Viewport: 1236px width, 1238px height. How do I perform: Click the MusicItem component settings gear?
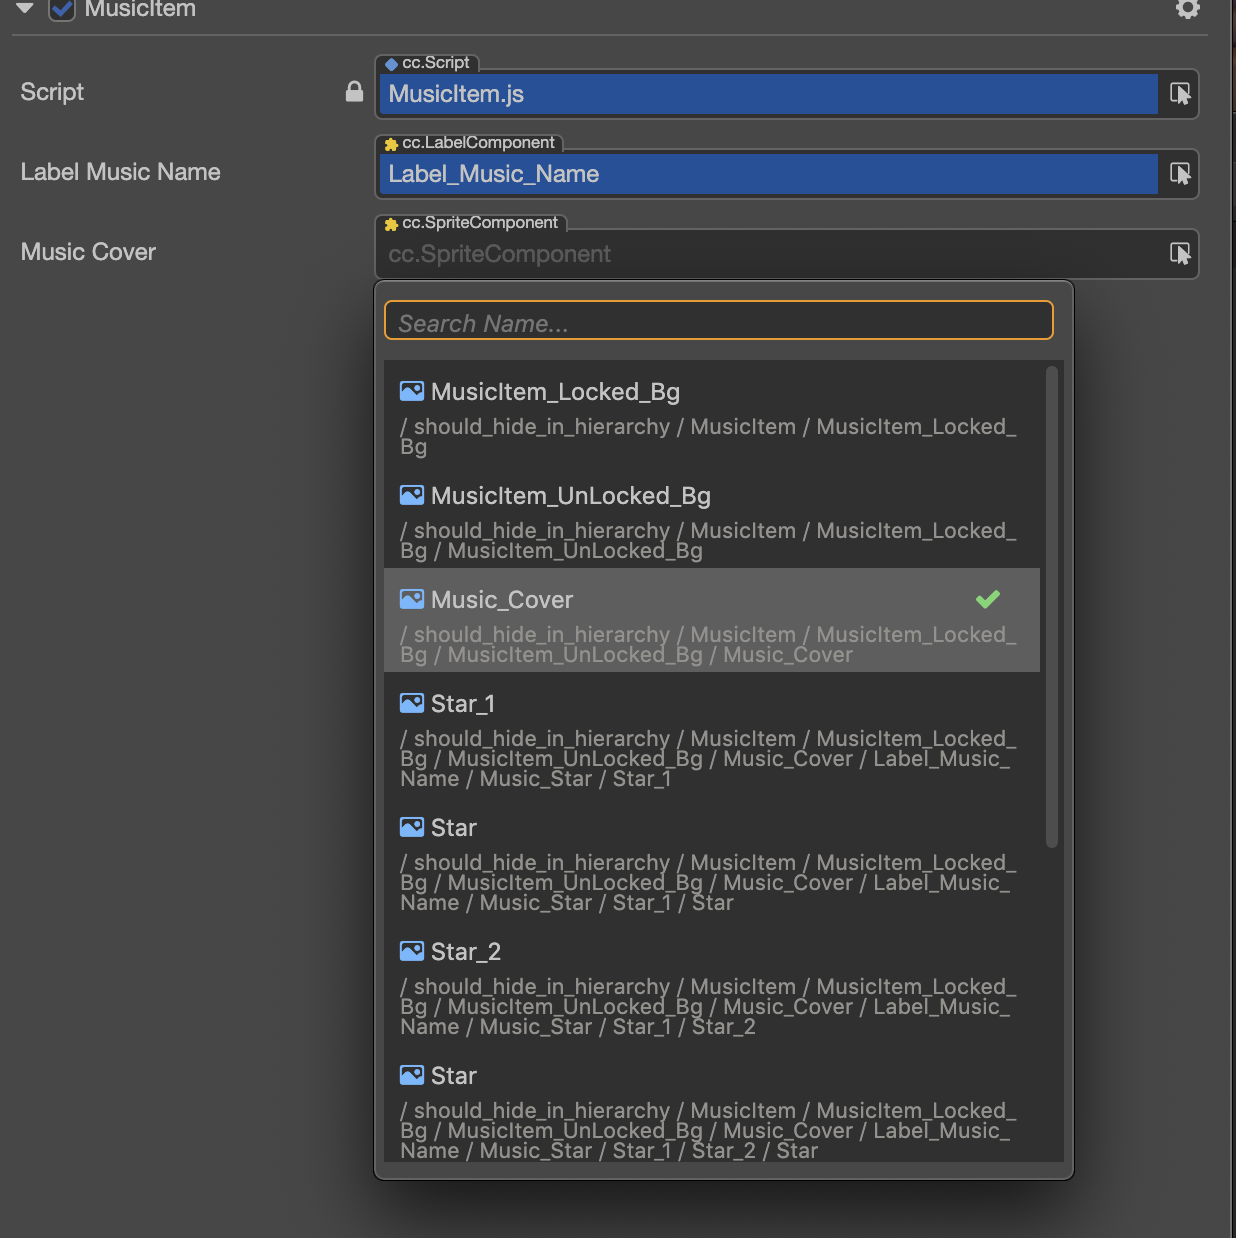point(1187,9)
